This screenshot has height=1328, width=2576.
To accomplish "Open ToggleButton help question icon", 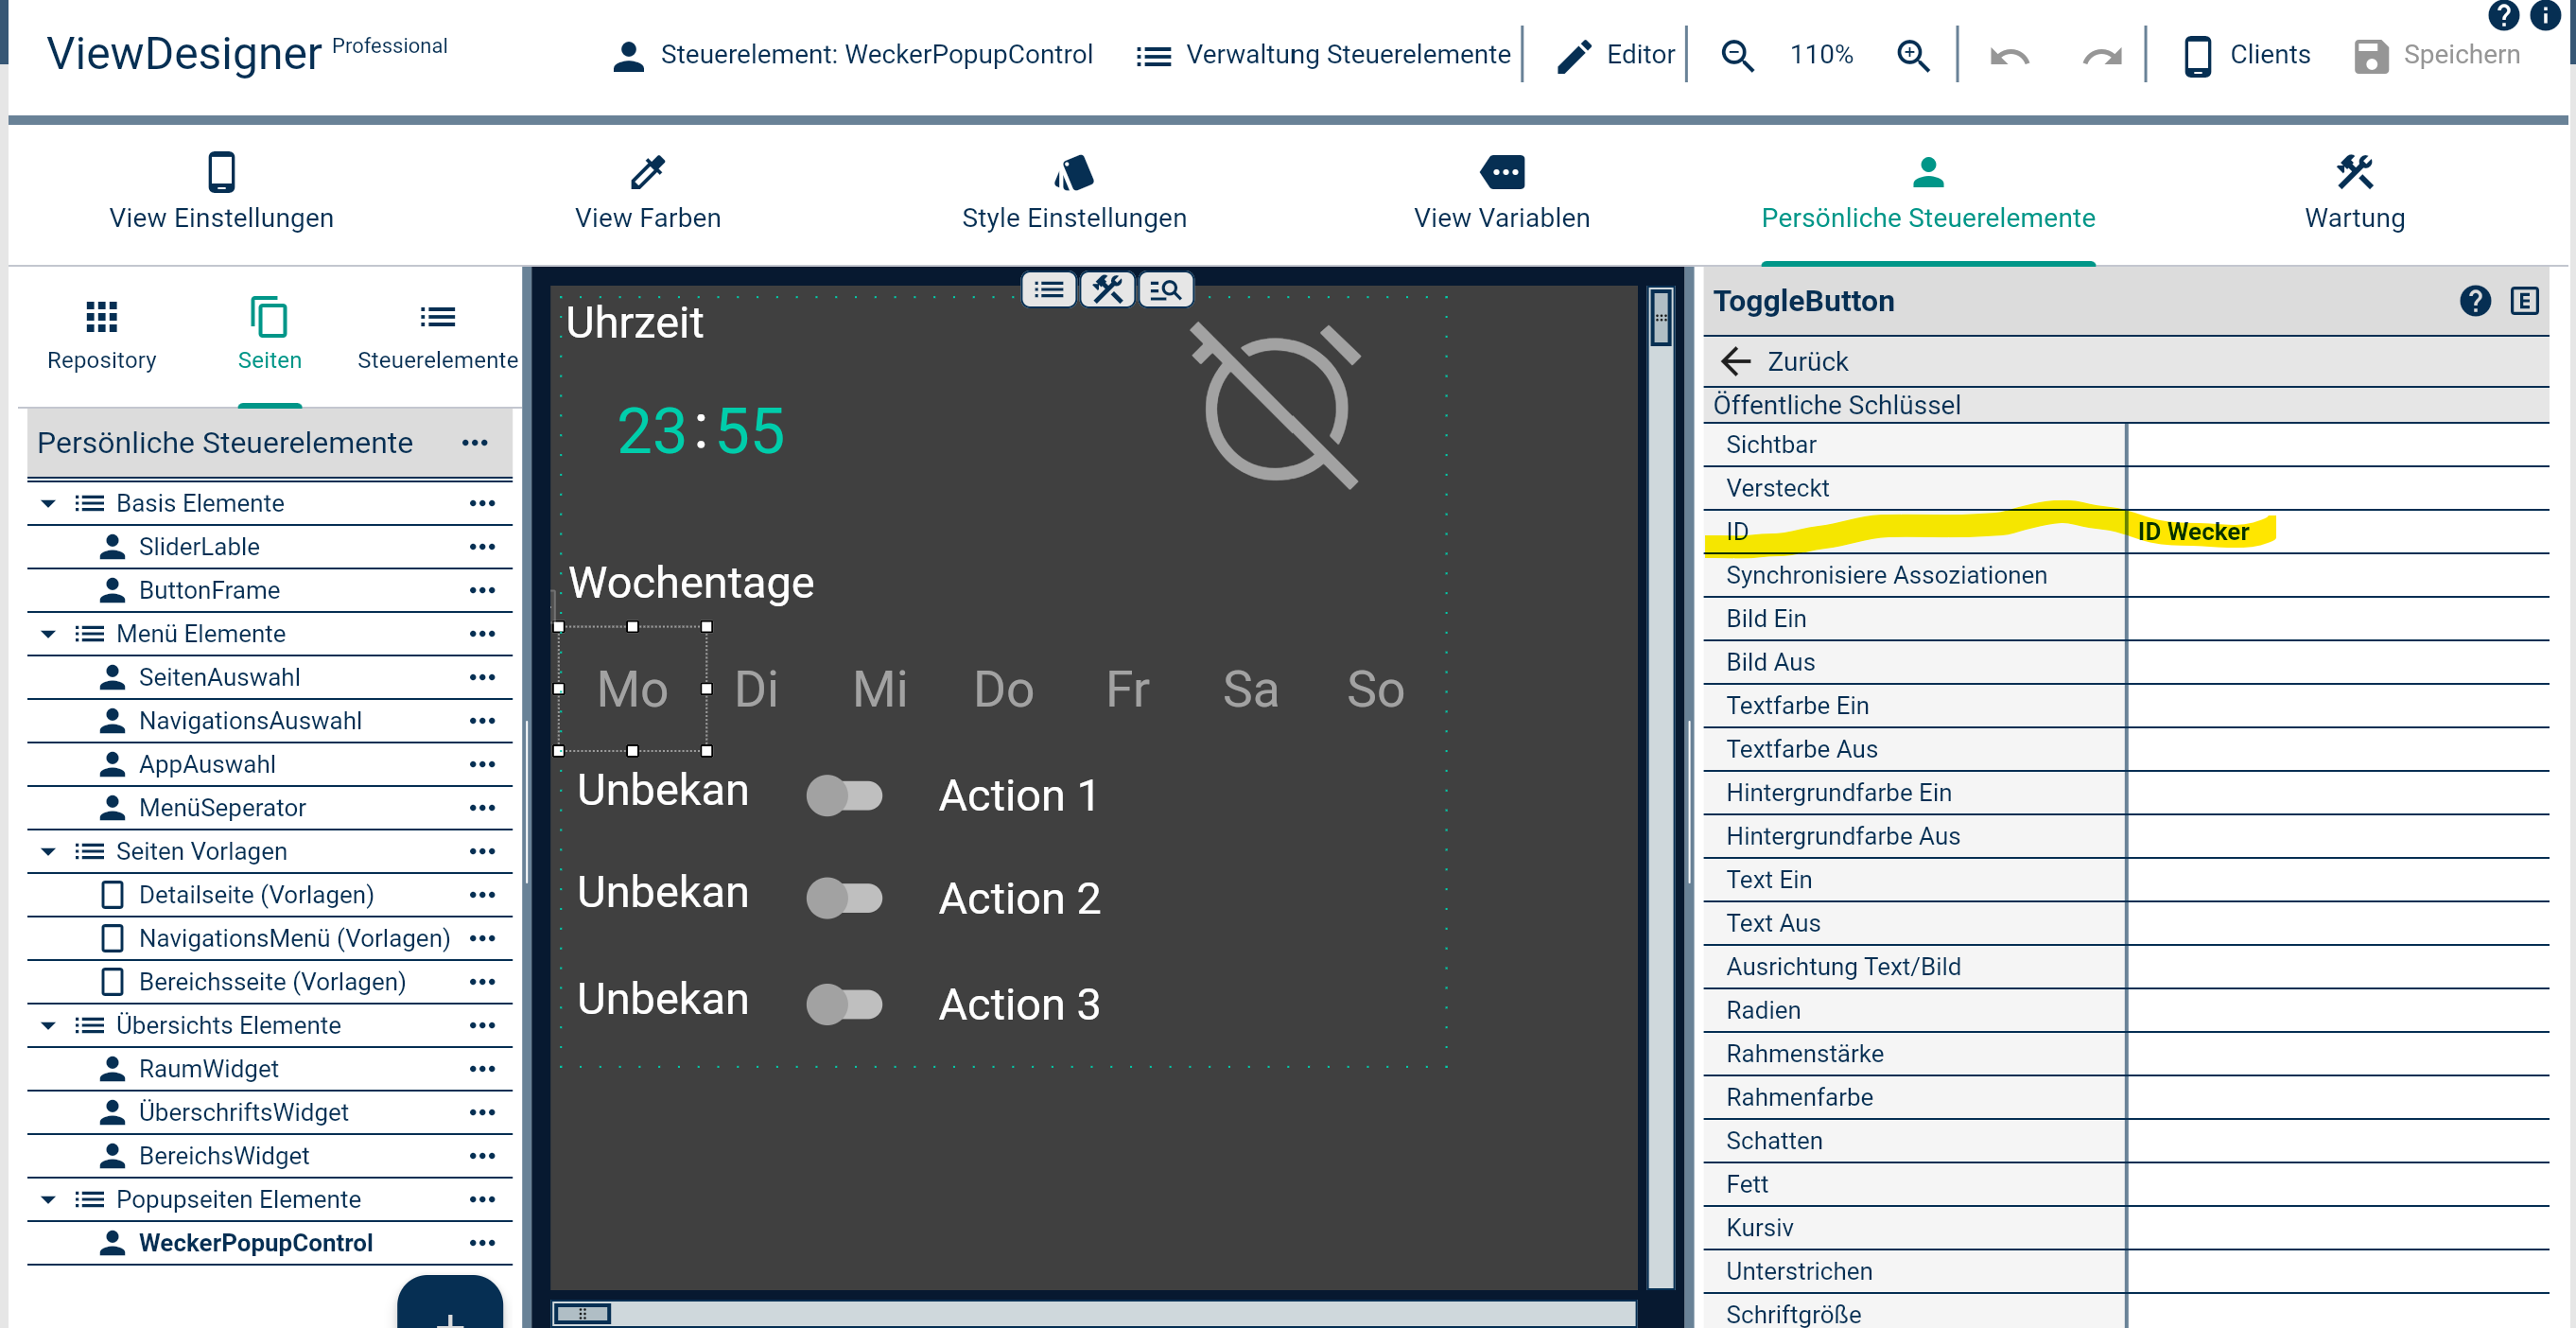I will point(2475,301).
